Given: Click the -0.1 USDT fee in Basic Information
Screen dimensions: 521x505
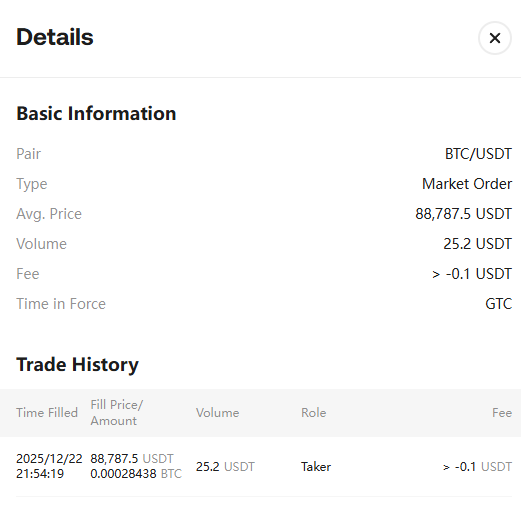Looking at the screenshot, I should [x=479, y=274].
